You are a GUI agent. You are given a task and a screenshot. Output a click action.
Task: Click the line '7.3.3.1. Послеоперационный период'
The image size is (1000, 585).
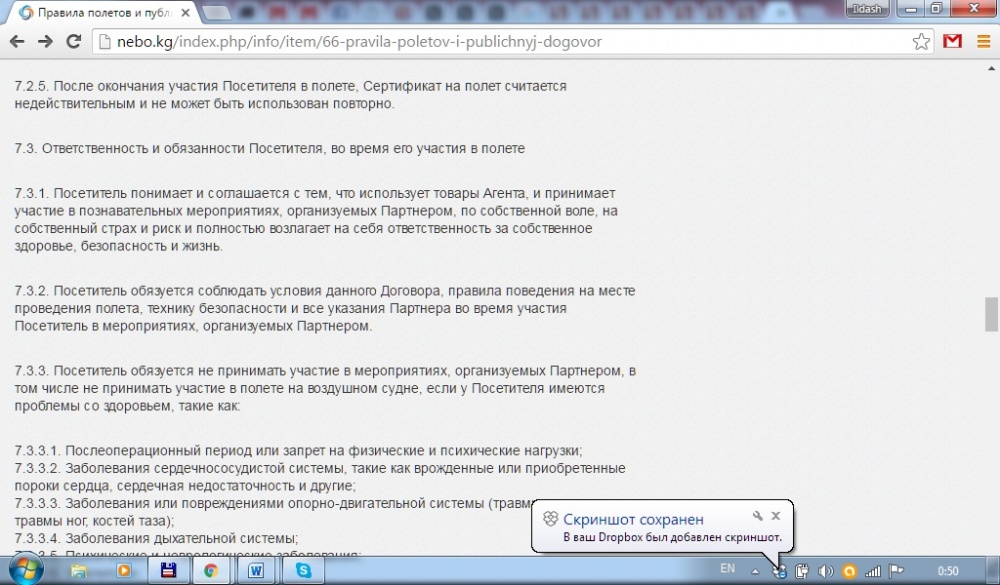coord(298,450)
